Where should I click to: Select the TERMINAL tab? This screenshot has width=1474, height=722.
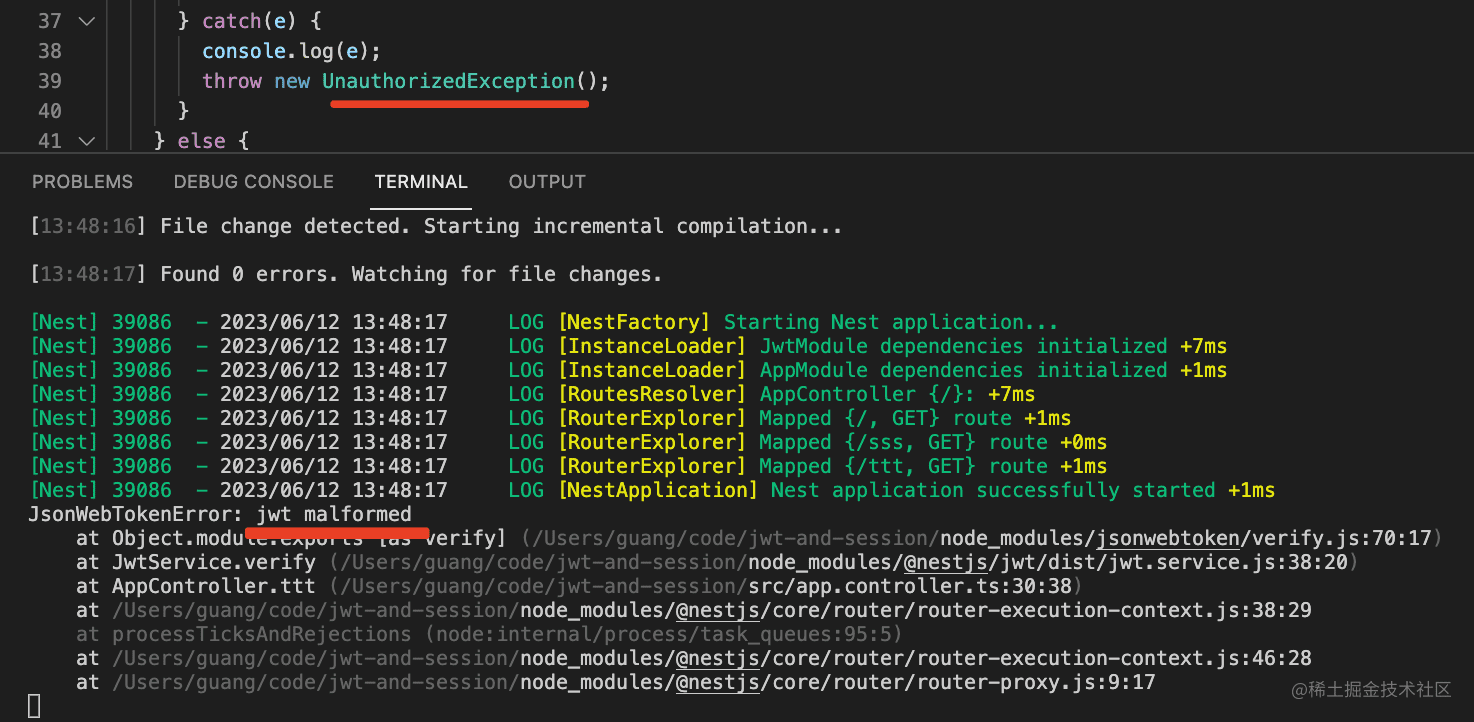pyautogui.click(x=421, y=182)
